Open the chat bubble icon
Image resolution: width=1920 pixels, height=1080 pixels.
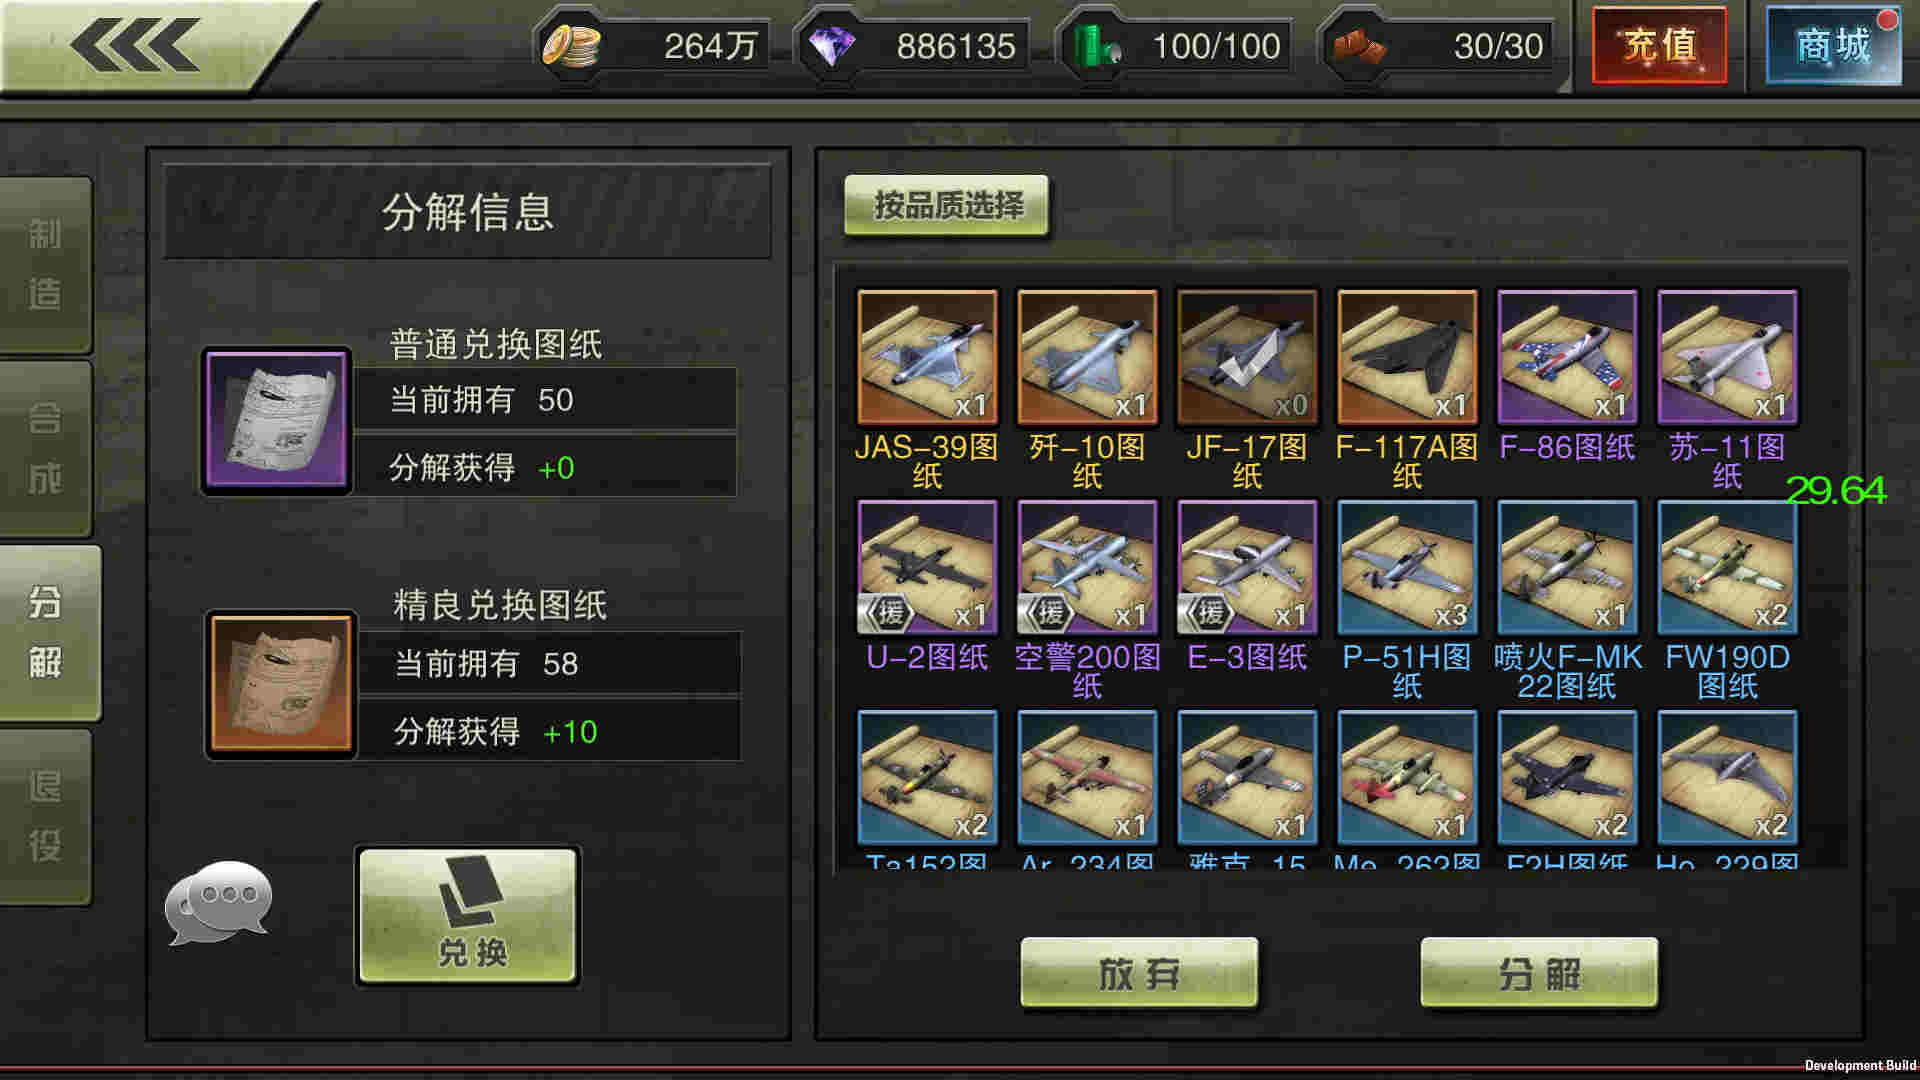tap(218, 902)
